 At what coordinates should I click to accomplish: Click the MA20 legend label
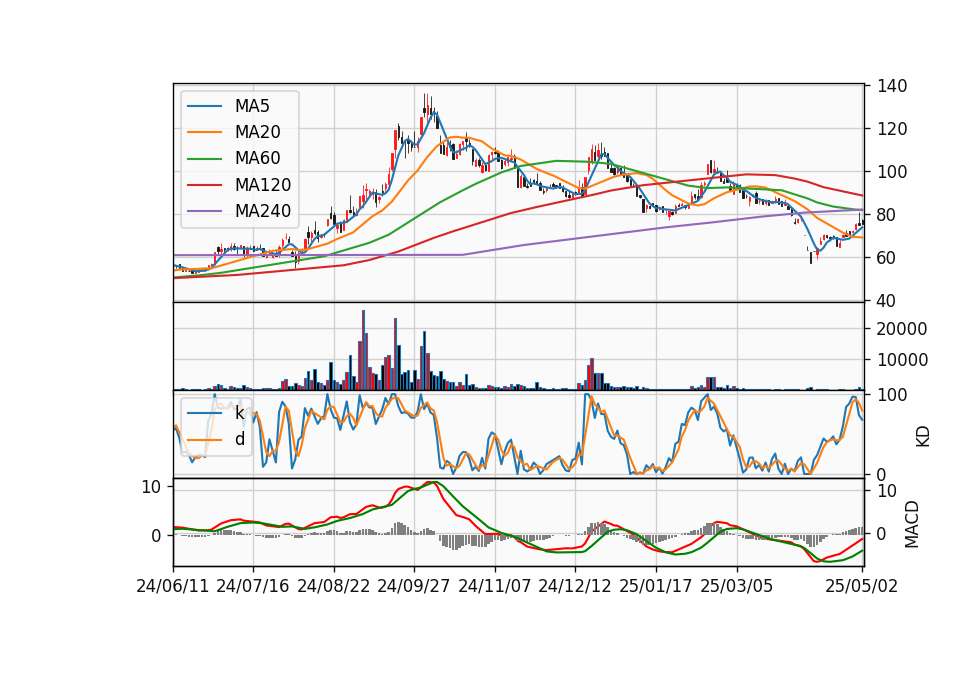[x=257, y=132]
